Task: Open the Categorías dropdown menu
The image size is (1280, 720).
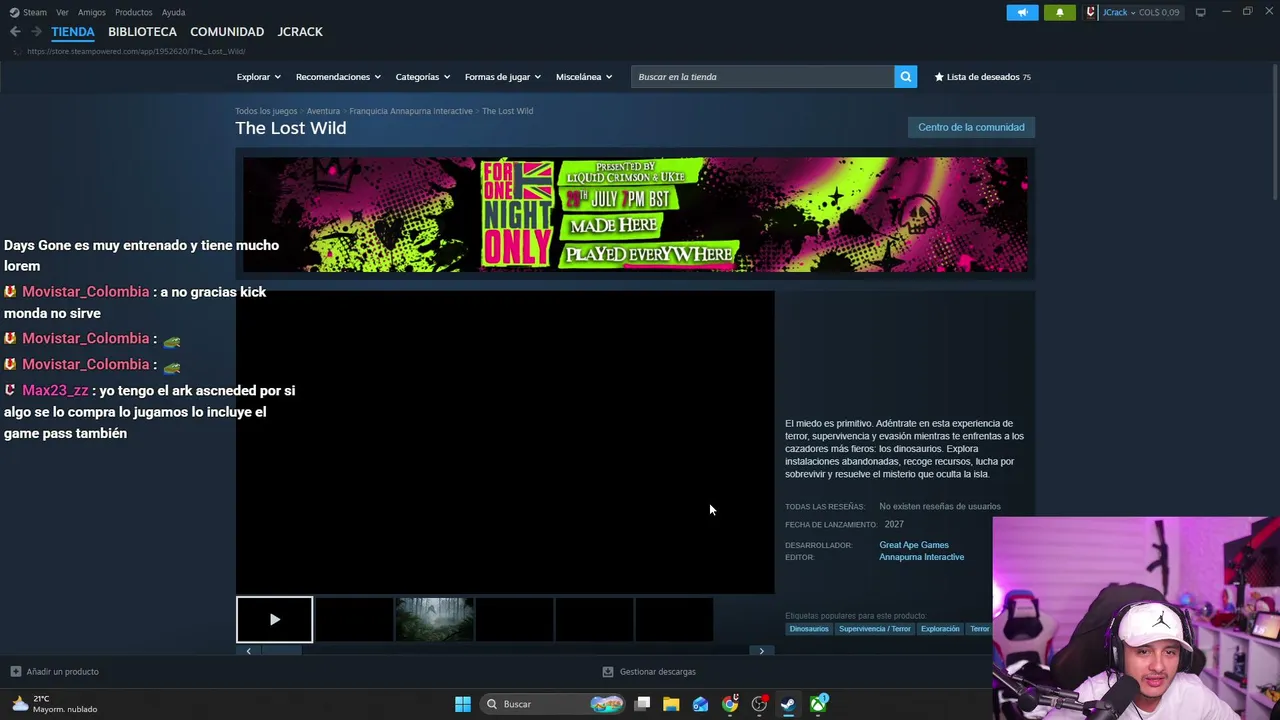Action: 422,77
